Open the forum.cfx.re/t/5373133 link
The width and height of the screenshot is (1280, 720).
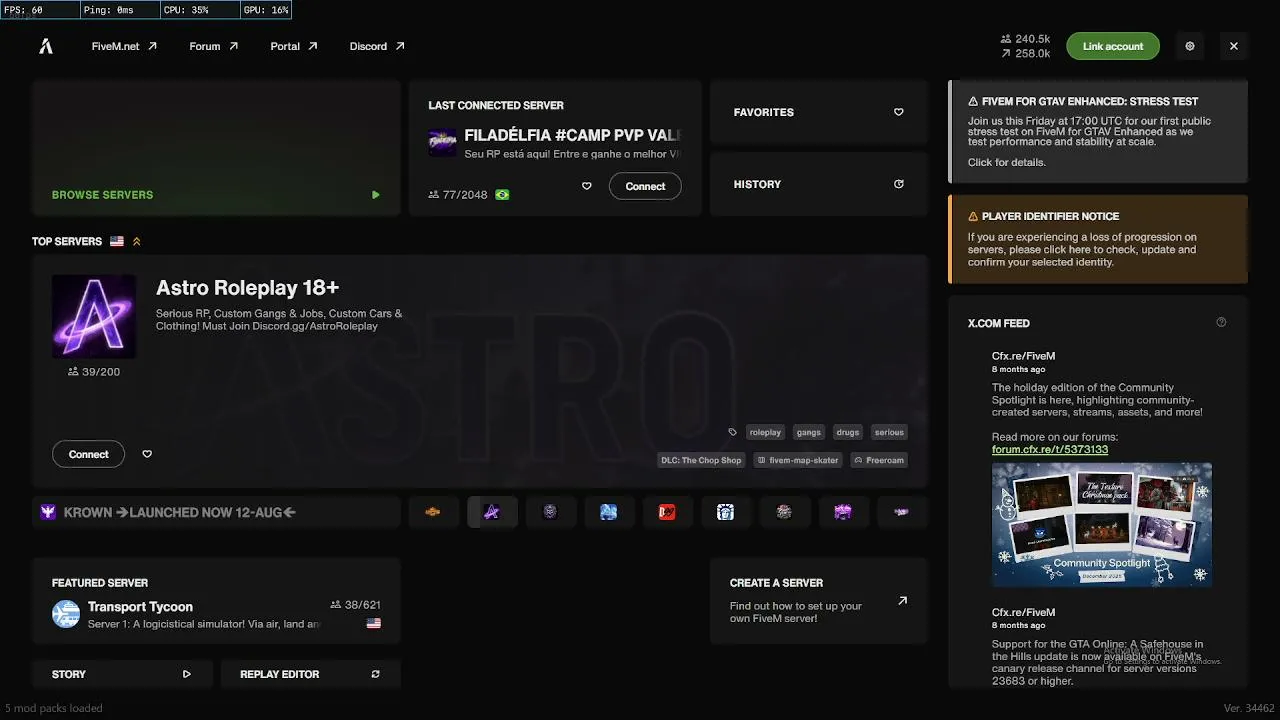(x=1050, y=449)
